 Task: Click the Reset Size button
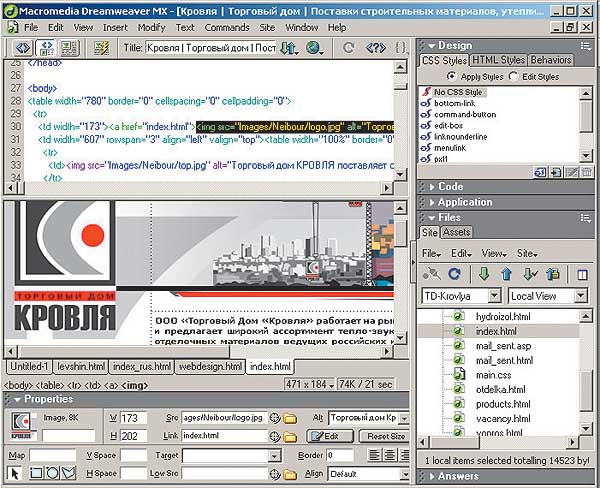click(x=386, y=436)
